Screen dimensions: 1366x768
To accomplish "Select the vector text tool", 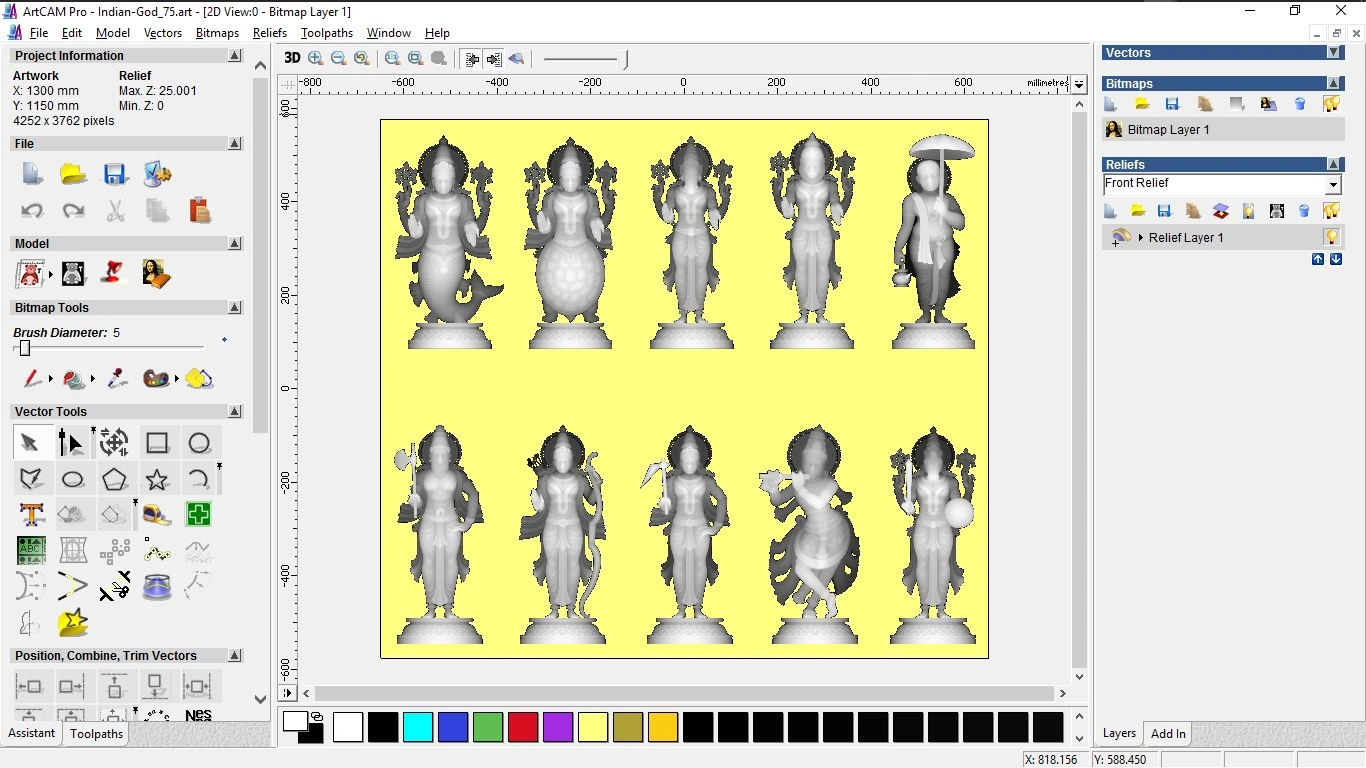I will tap(31, 515).
